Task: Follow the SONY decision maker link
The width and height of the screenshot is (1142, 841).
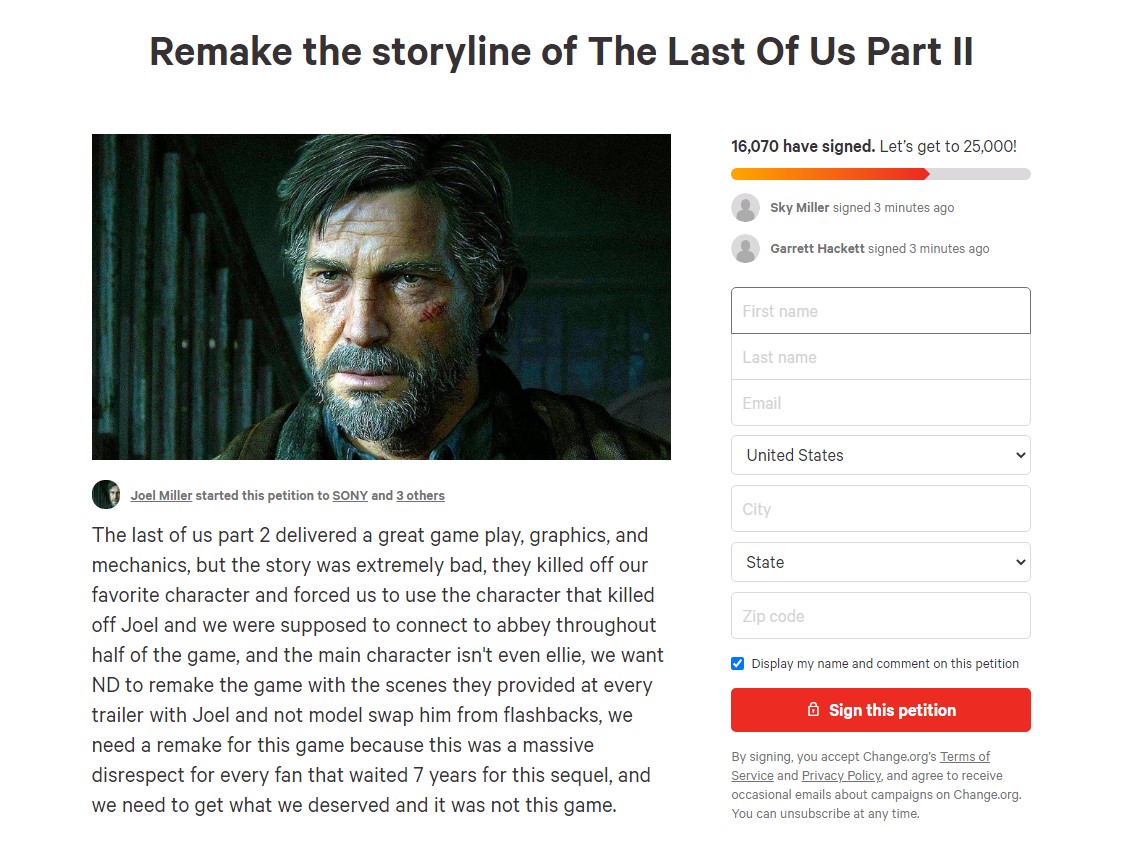Action: 350,496
